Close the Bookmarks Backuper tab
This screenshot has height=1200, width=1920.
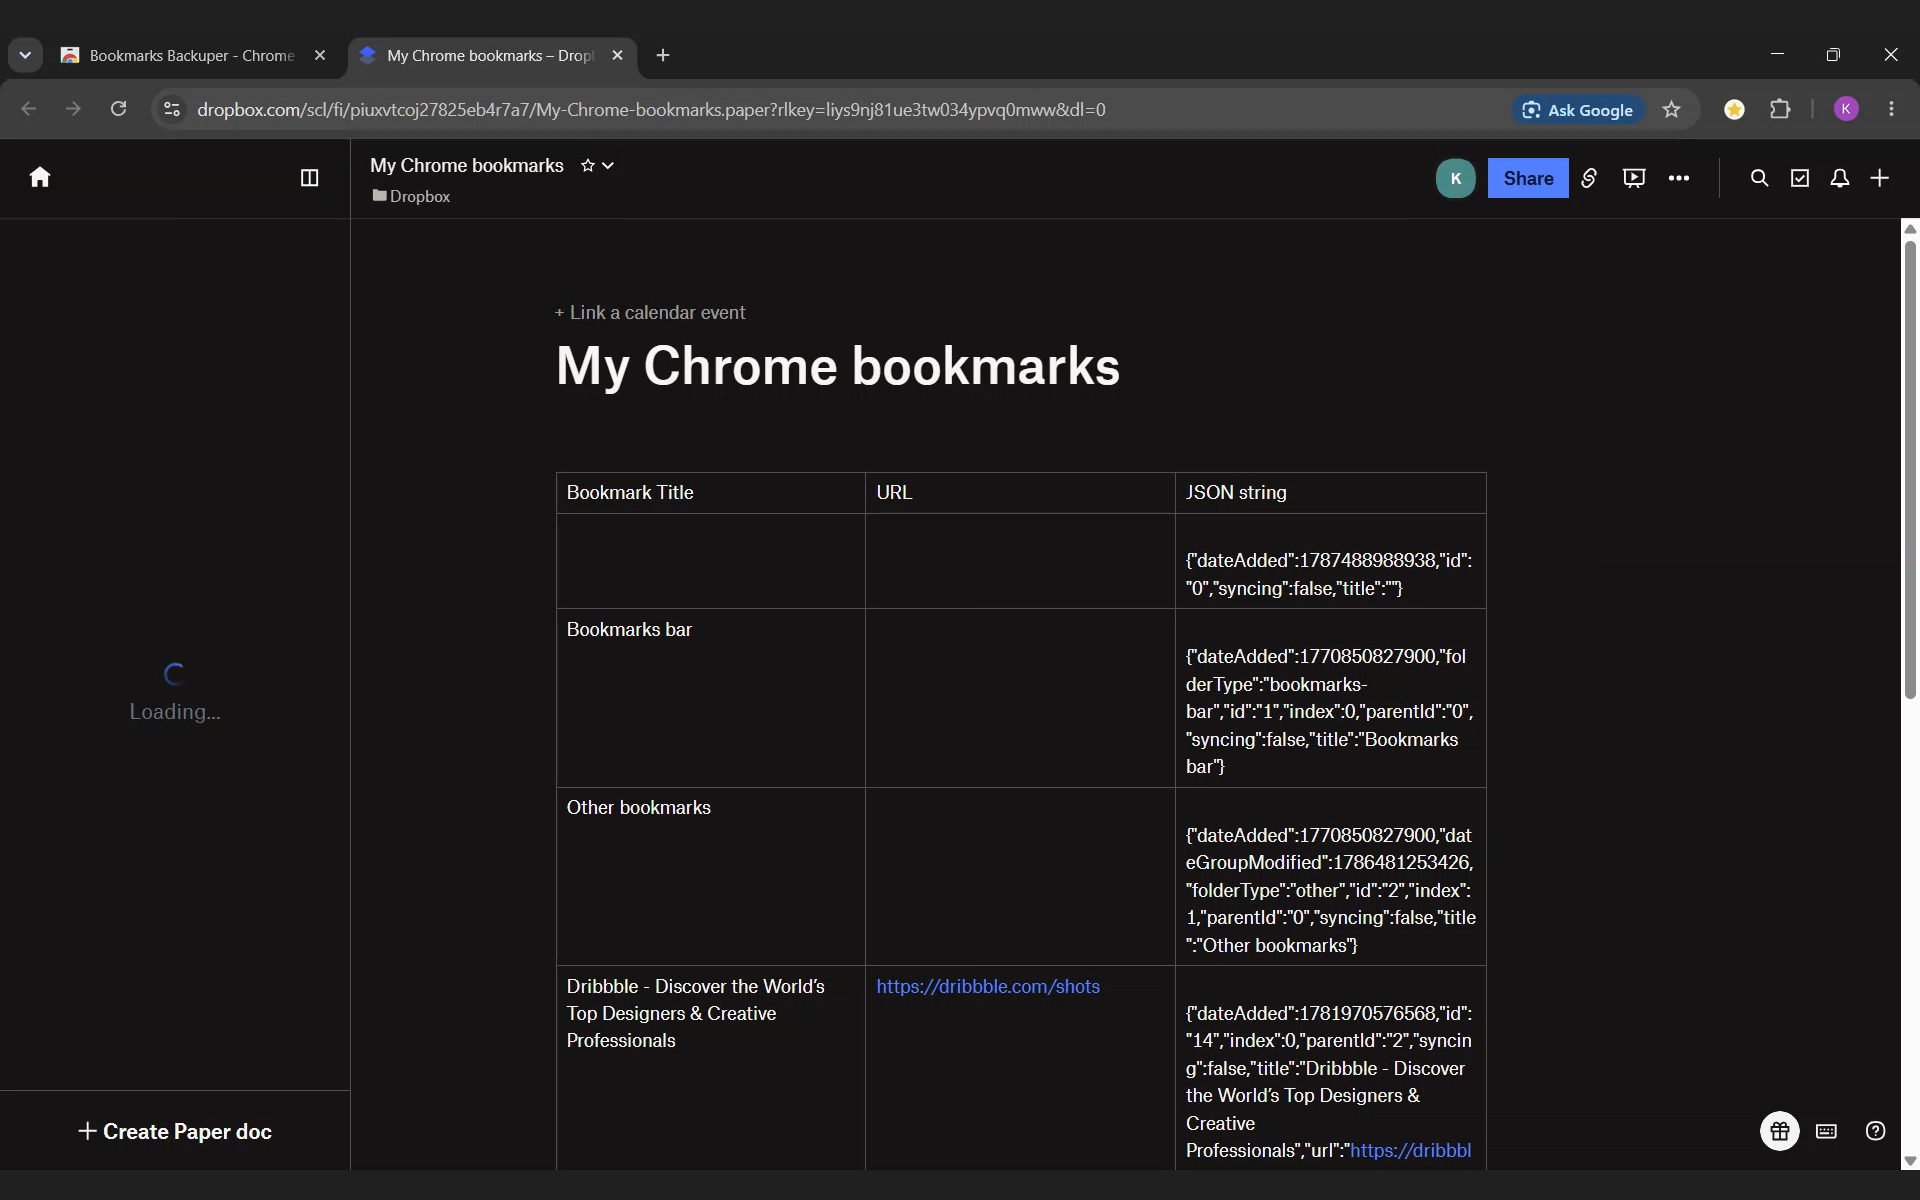320,56
